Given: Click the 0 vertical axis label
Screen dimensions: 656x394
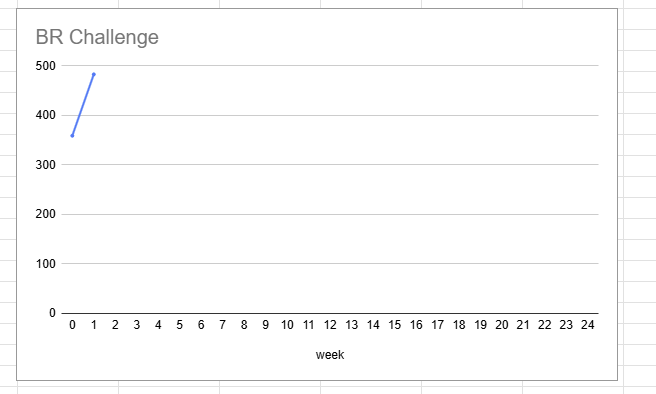Looking at the screenshot, I should (52, 313).
